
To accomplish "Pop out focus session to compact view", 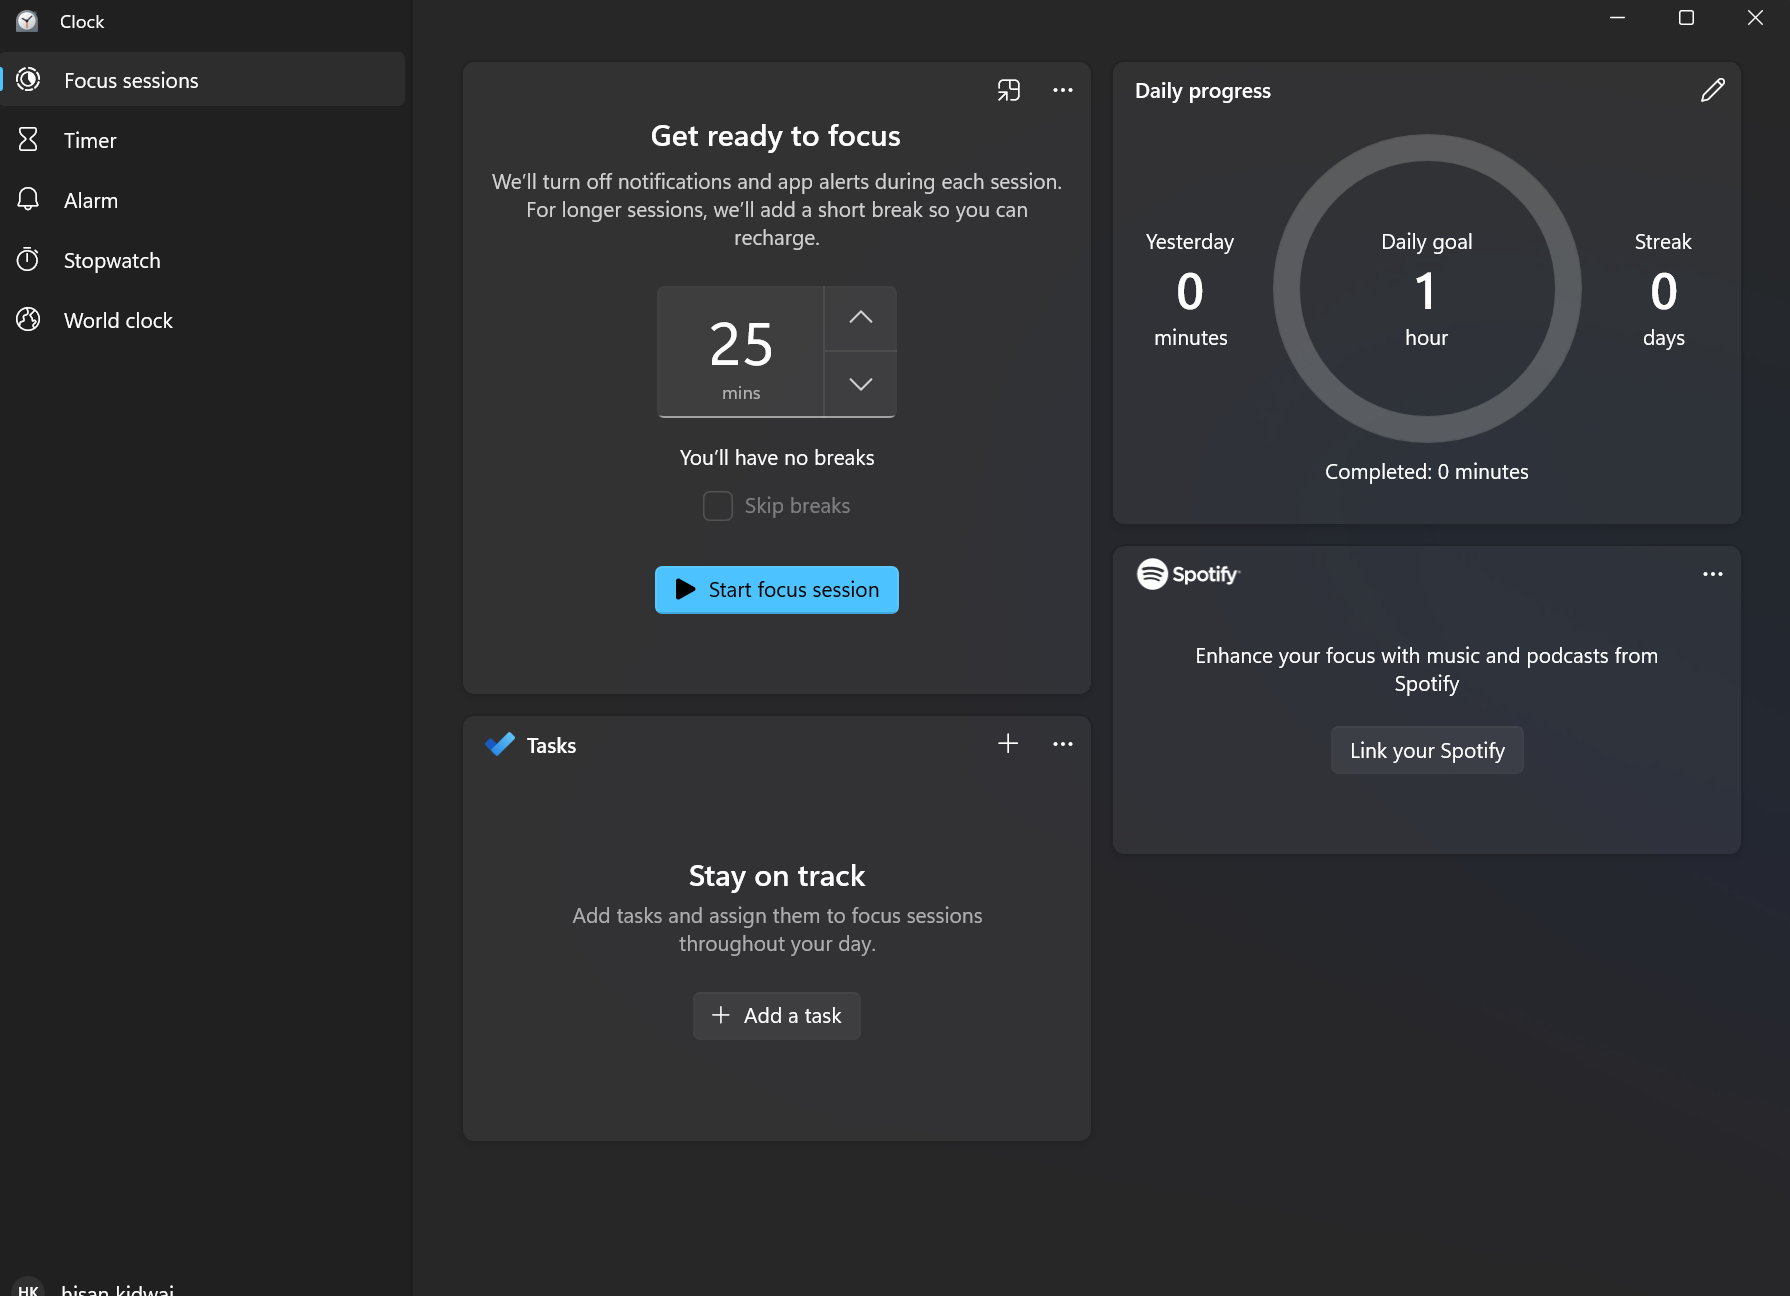I will tap(1009, 90).
